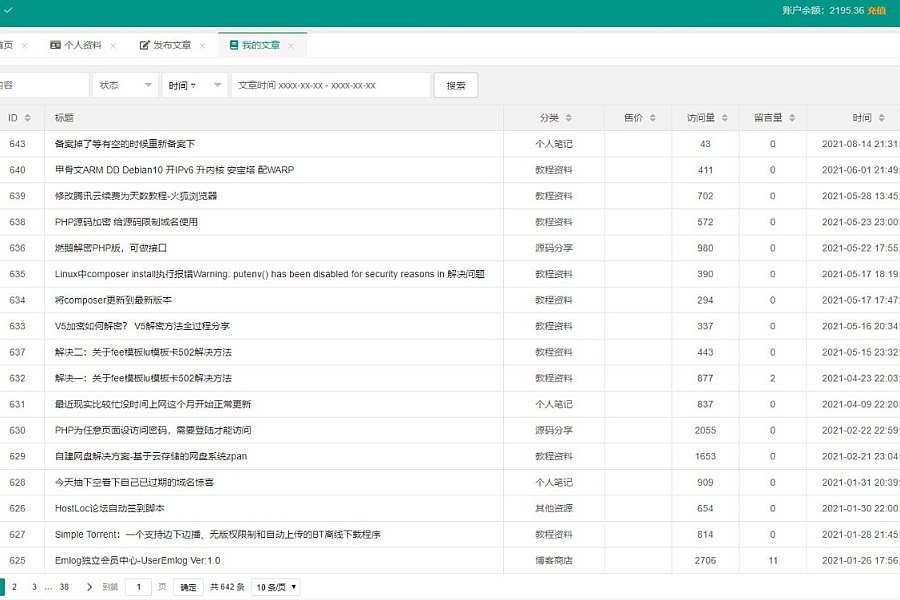Image resolution: width=900 pixels, height=600 pixels.
Task: Switch to the 个人资料 tab
Action: [83, 45]
